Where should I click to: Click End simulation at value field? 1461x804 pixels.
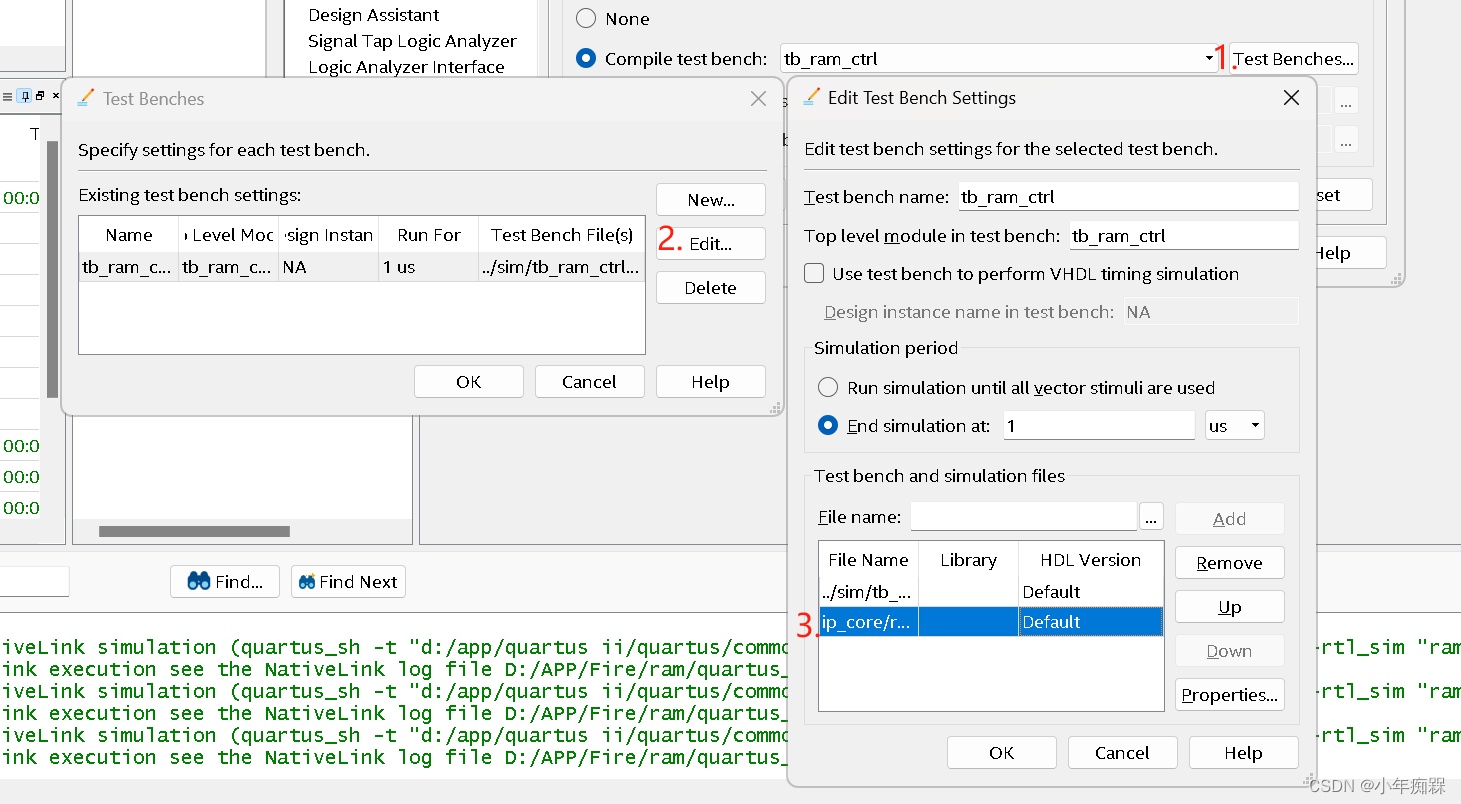point(1099,426)
